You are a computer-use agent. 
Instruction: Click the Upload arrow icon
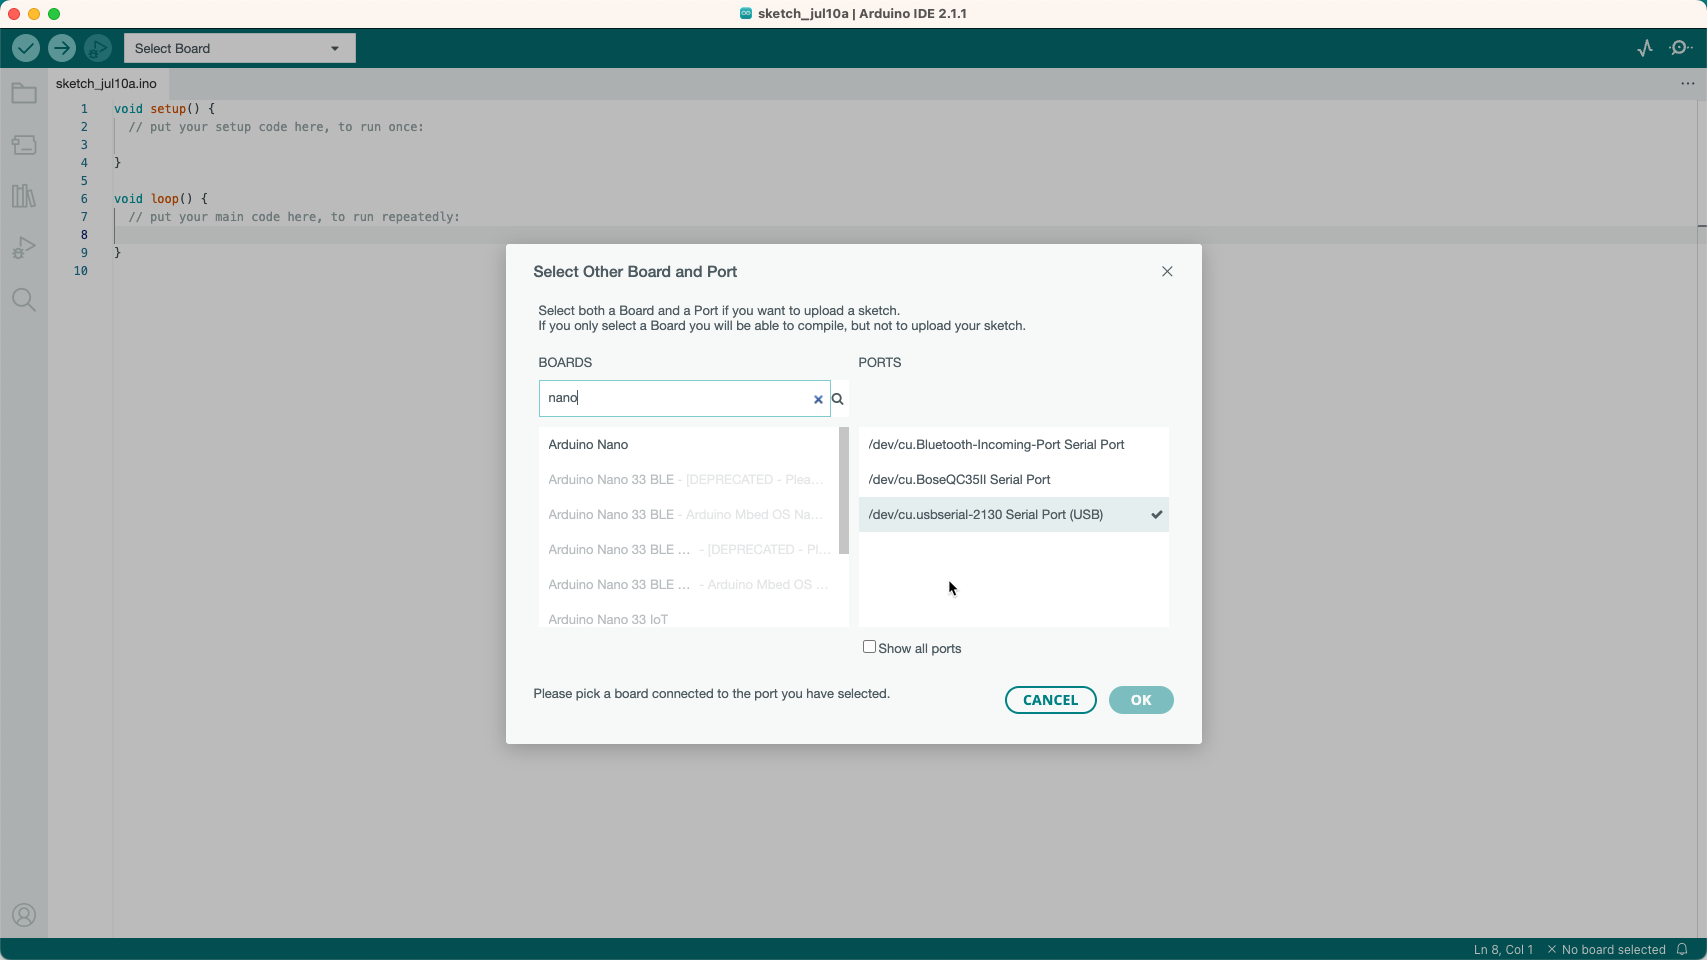(x=62, y=48)
